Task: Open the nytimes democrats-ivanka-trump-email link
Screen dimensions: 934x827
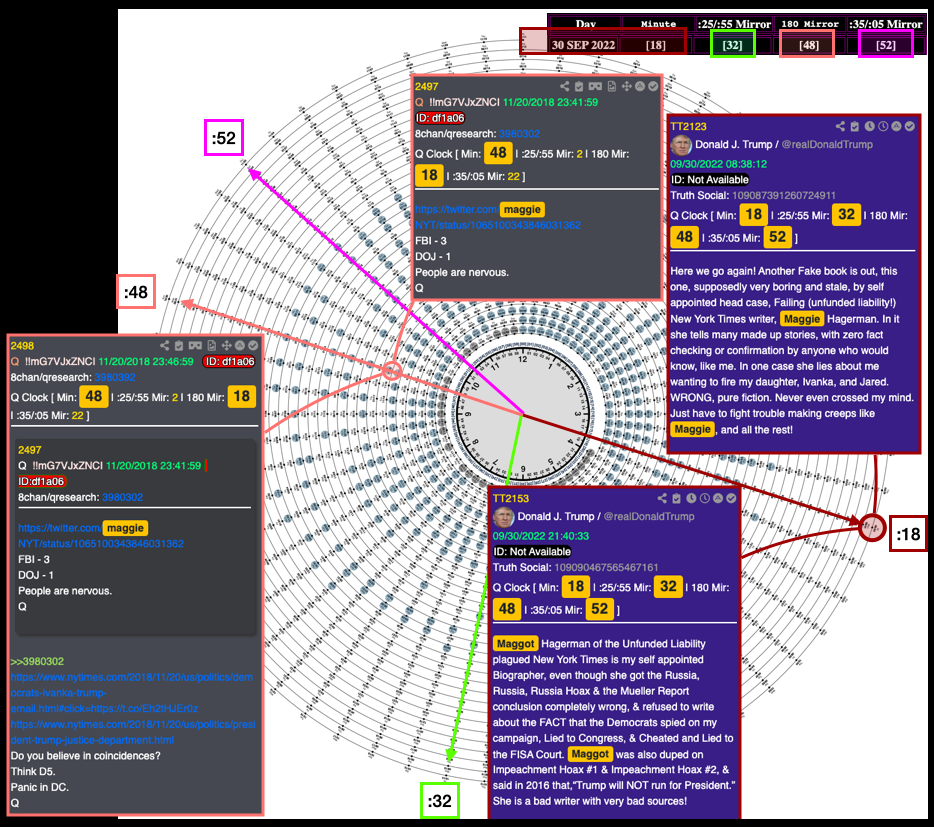Action: coord(131,693)
